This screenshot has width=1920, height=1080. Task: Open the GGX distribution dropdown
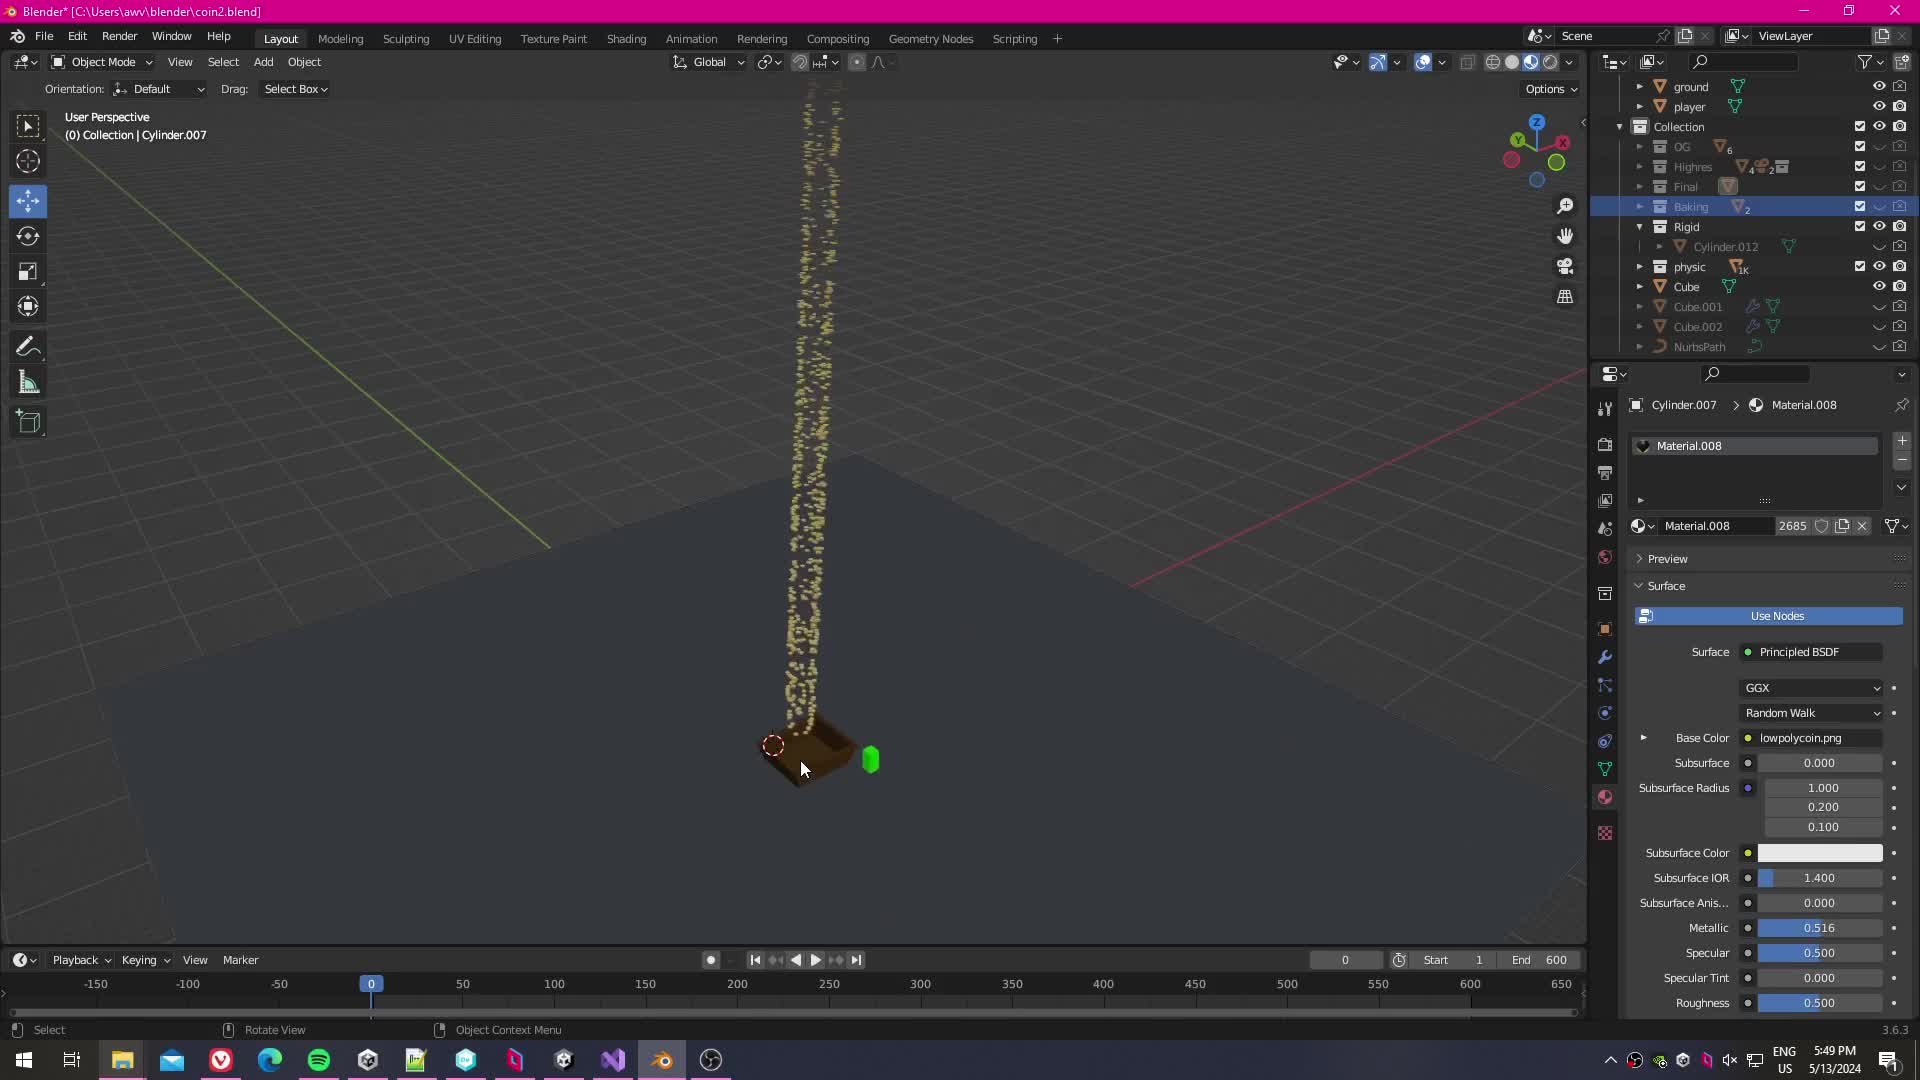point(1812,688)
